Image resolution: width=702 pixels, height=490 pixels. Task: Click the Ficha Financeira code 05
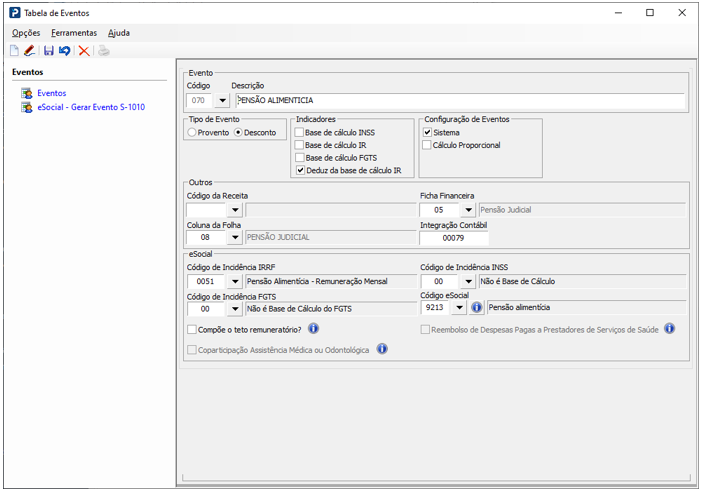439,210
